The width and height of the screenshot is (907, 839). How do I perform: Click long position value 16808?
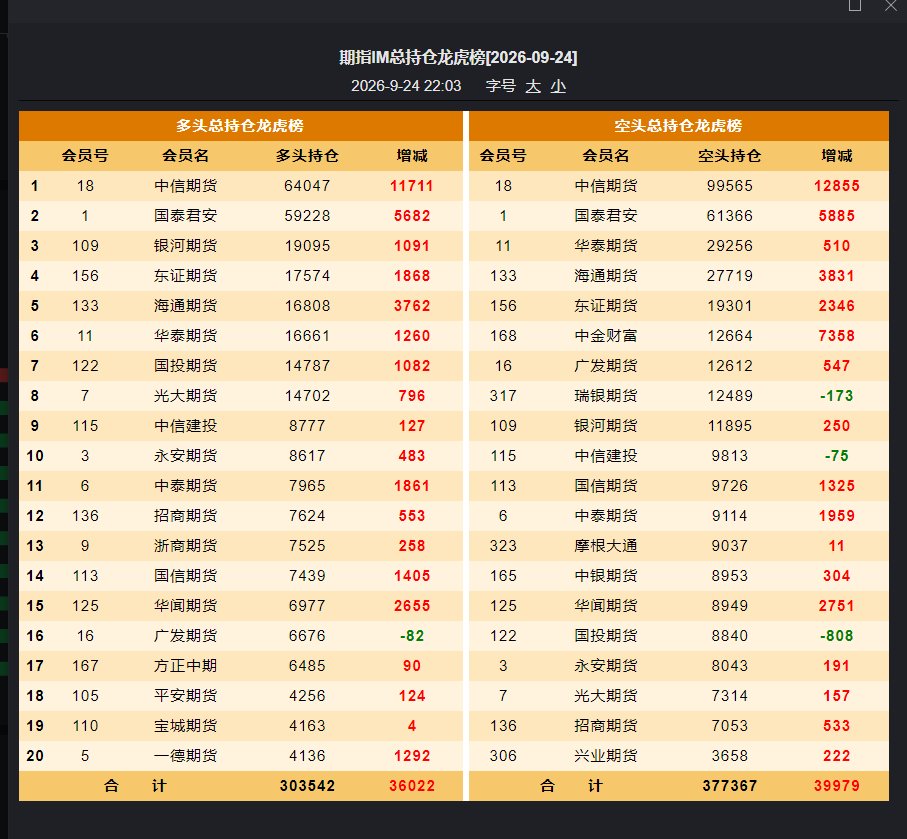(x=307, y=306)
